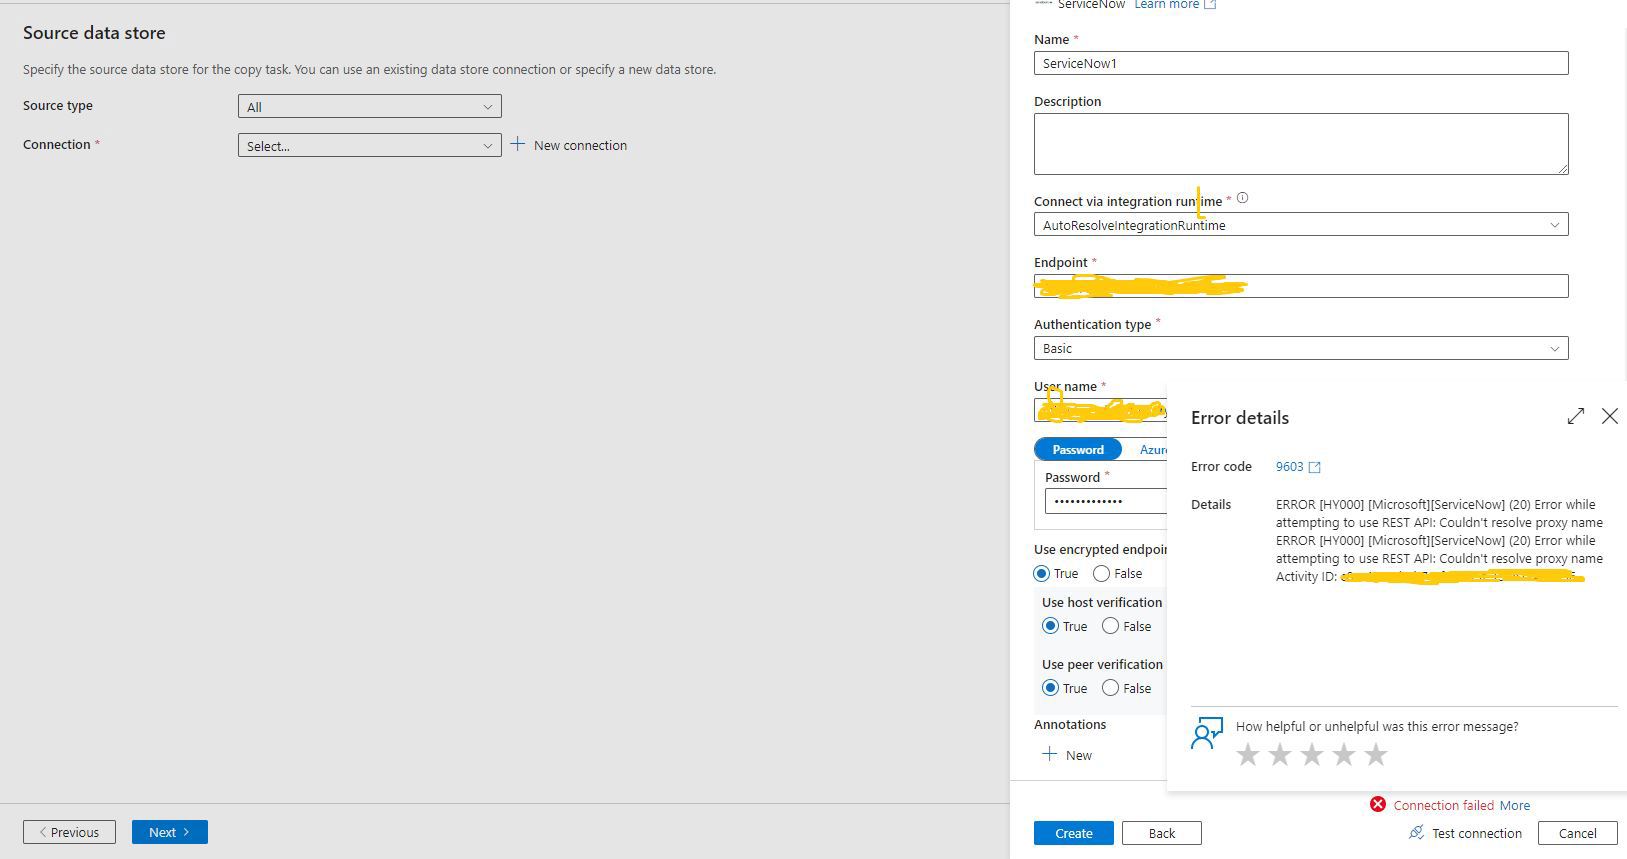Click the Test connection plug icon
1627x859 pixels.
pyautogui.click(x=1416, y=832)
